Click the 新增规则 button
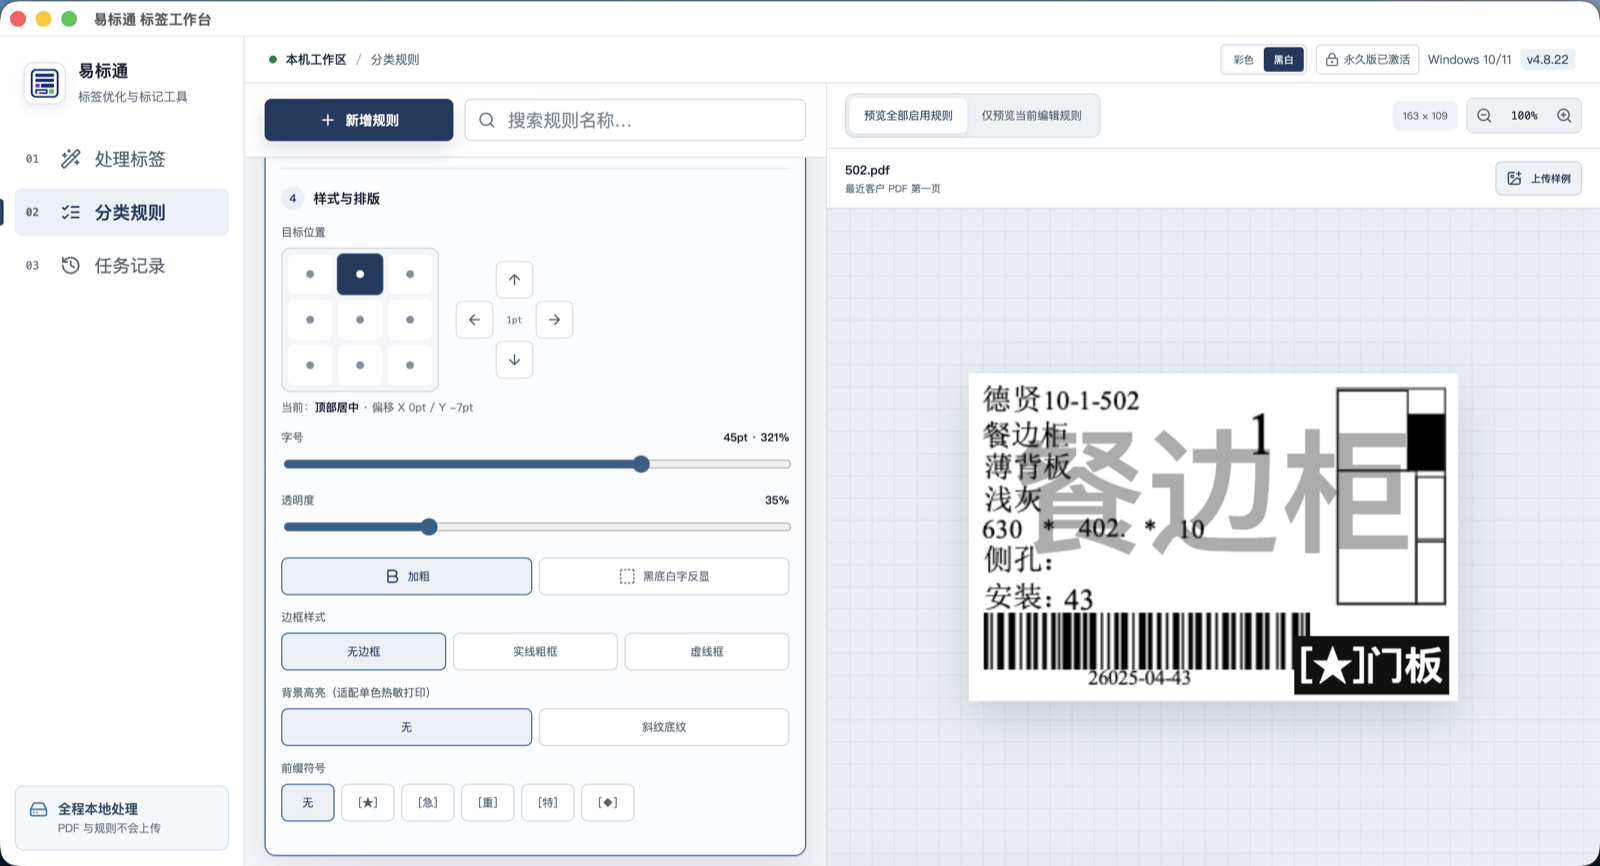1600x866 pixels. [x=359, y=120]
